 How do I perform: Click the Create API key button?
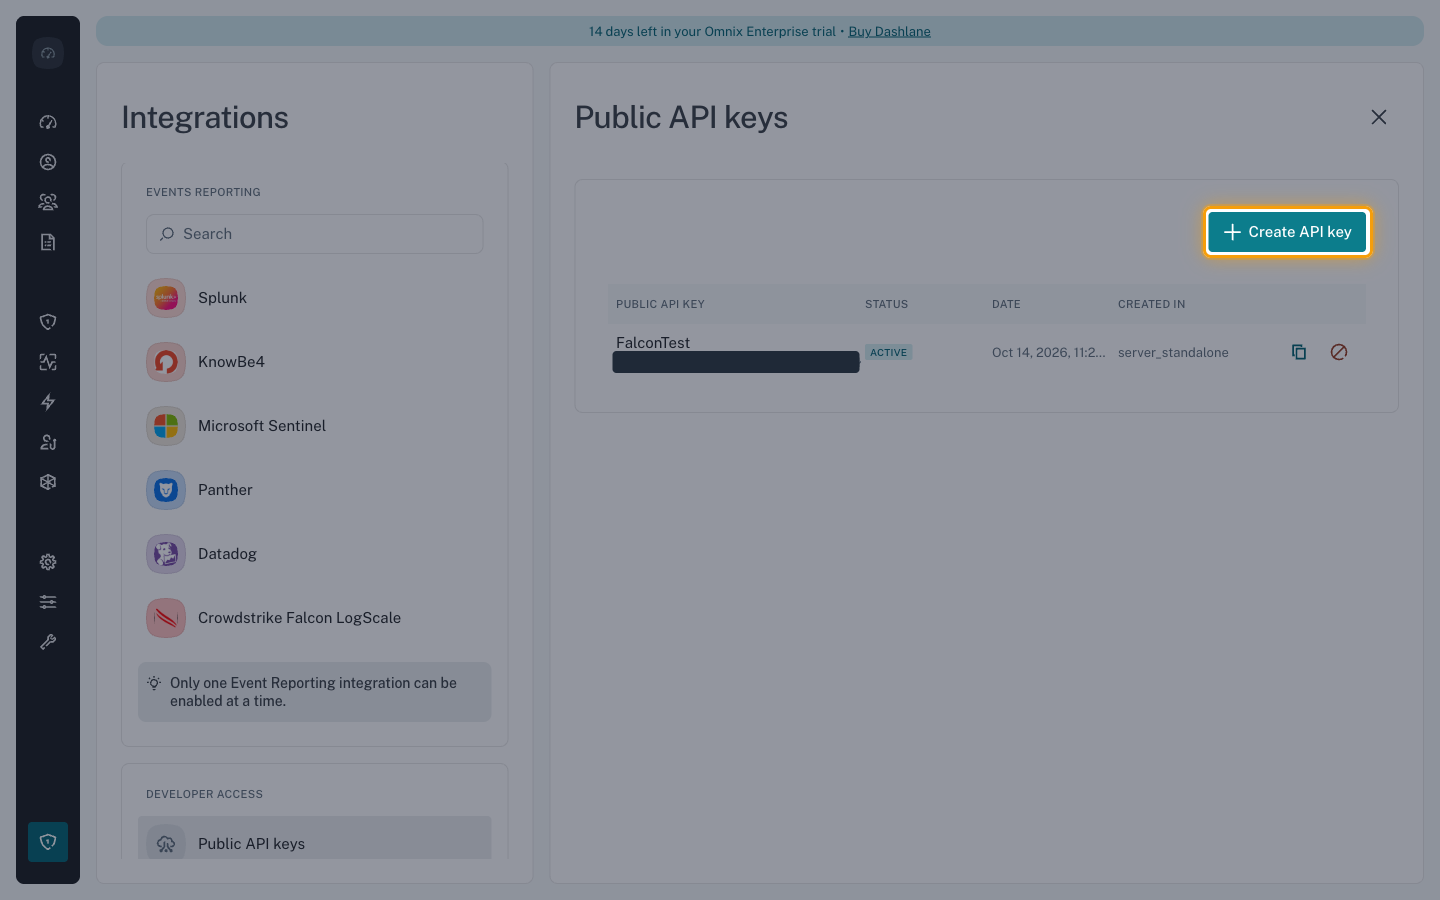tap(1287, 232)
